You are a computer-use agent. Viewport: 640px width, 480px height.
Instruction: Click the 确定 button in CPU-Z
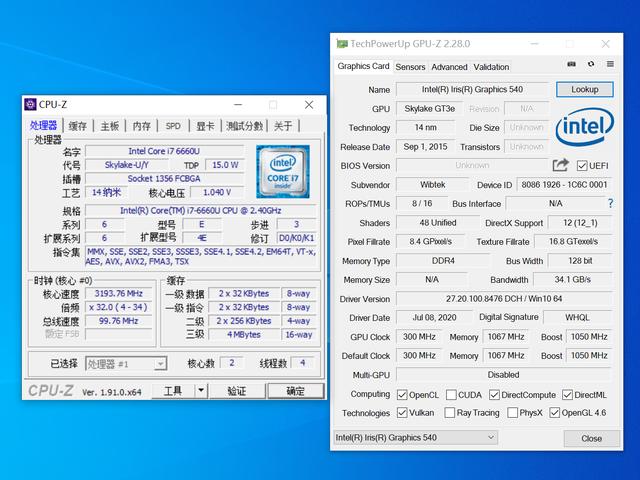(x=296, y=391)
